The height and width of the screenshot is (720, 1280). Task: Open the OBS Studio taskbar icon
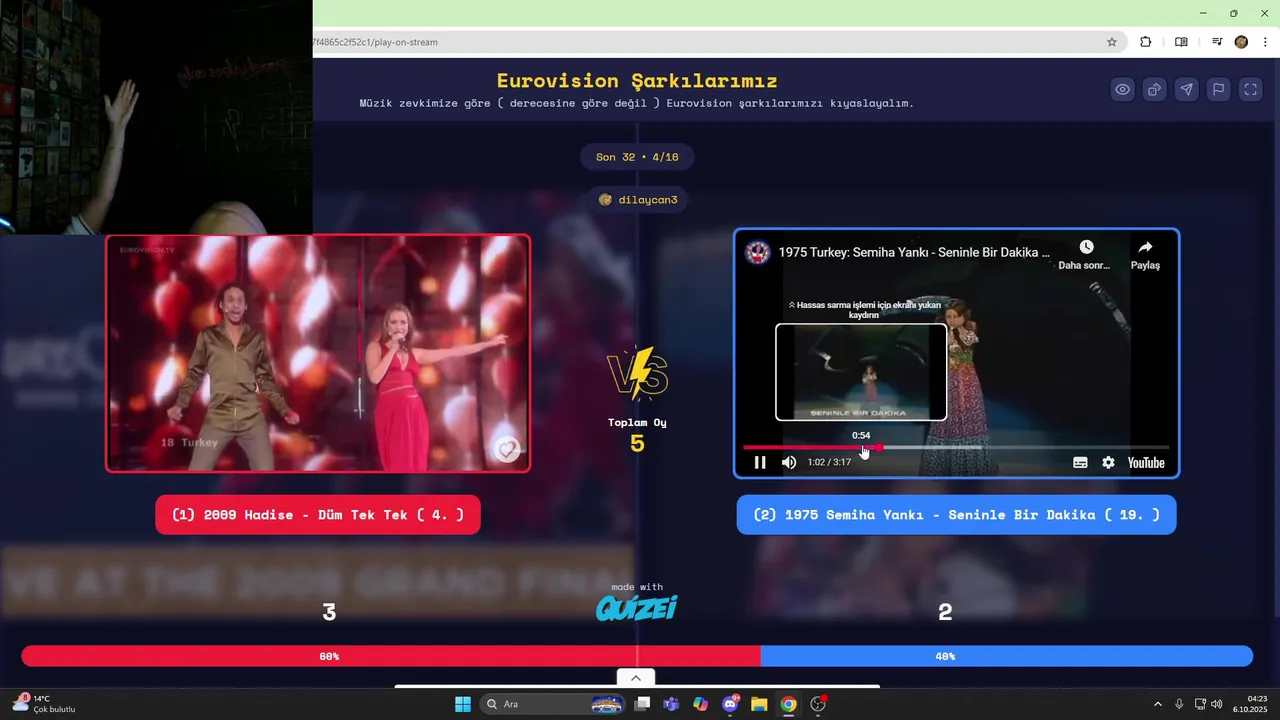pos(818,704)
